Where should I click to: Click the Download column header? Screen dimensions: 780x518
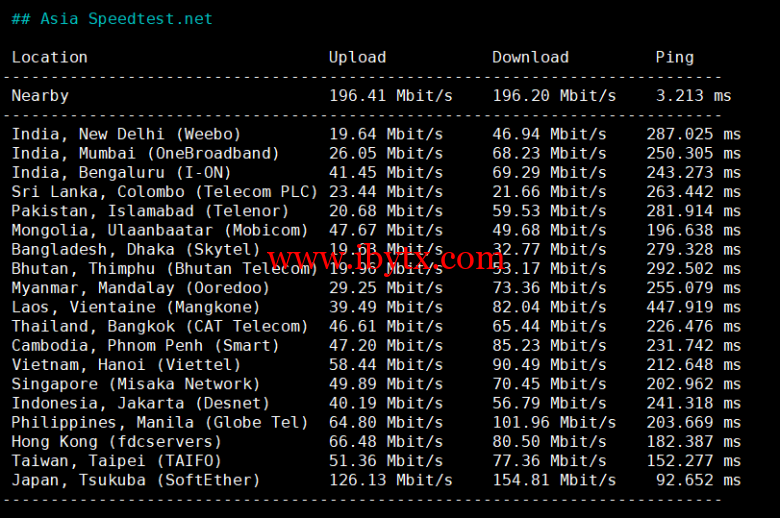pos(530,57)
